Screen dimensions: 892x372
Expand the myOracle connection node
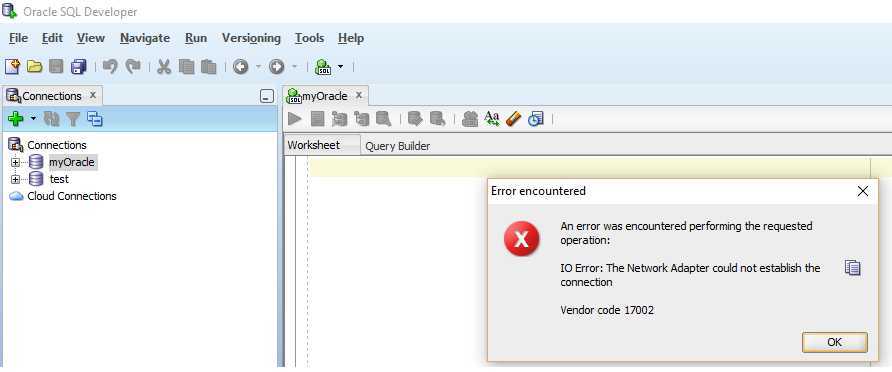click(15, 163)
